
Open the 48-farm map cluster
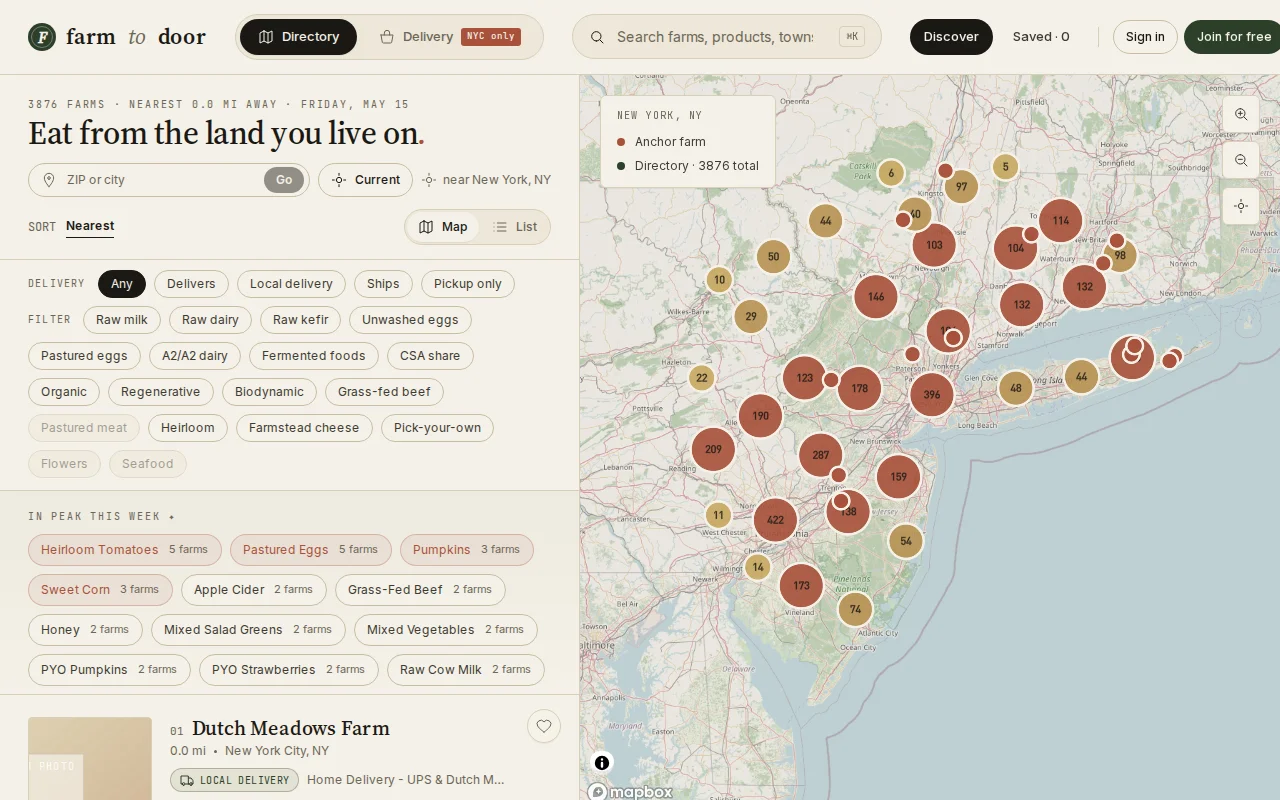[1016, 388]
